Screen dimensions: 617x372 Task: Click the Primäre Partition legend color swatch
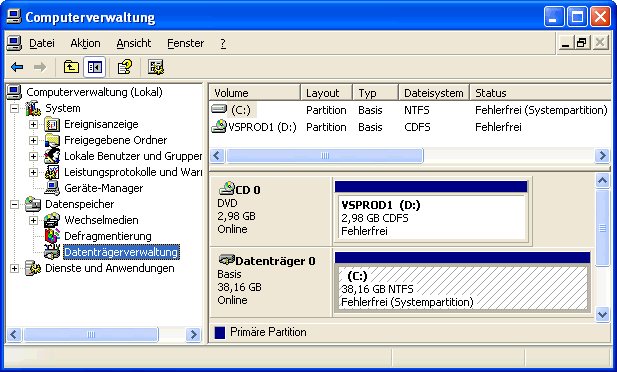220,332
